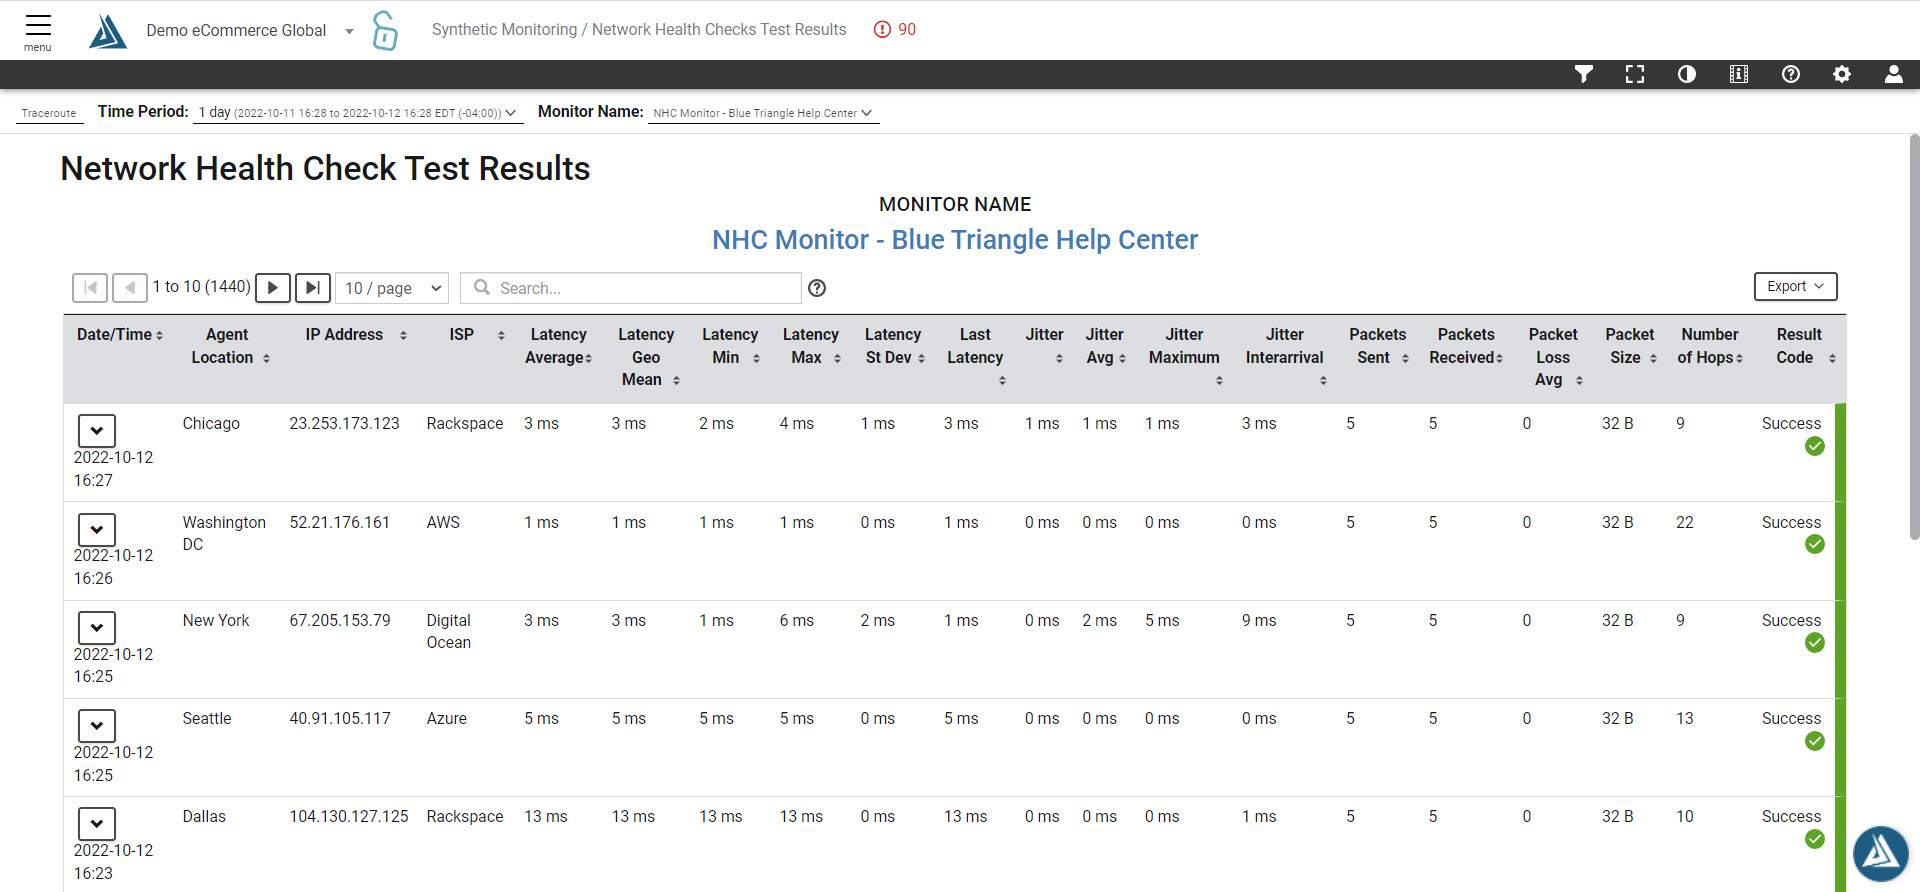Go to next results page
This screenshot has height=892, width=1920.
click(273, 288)
